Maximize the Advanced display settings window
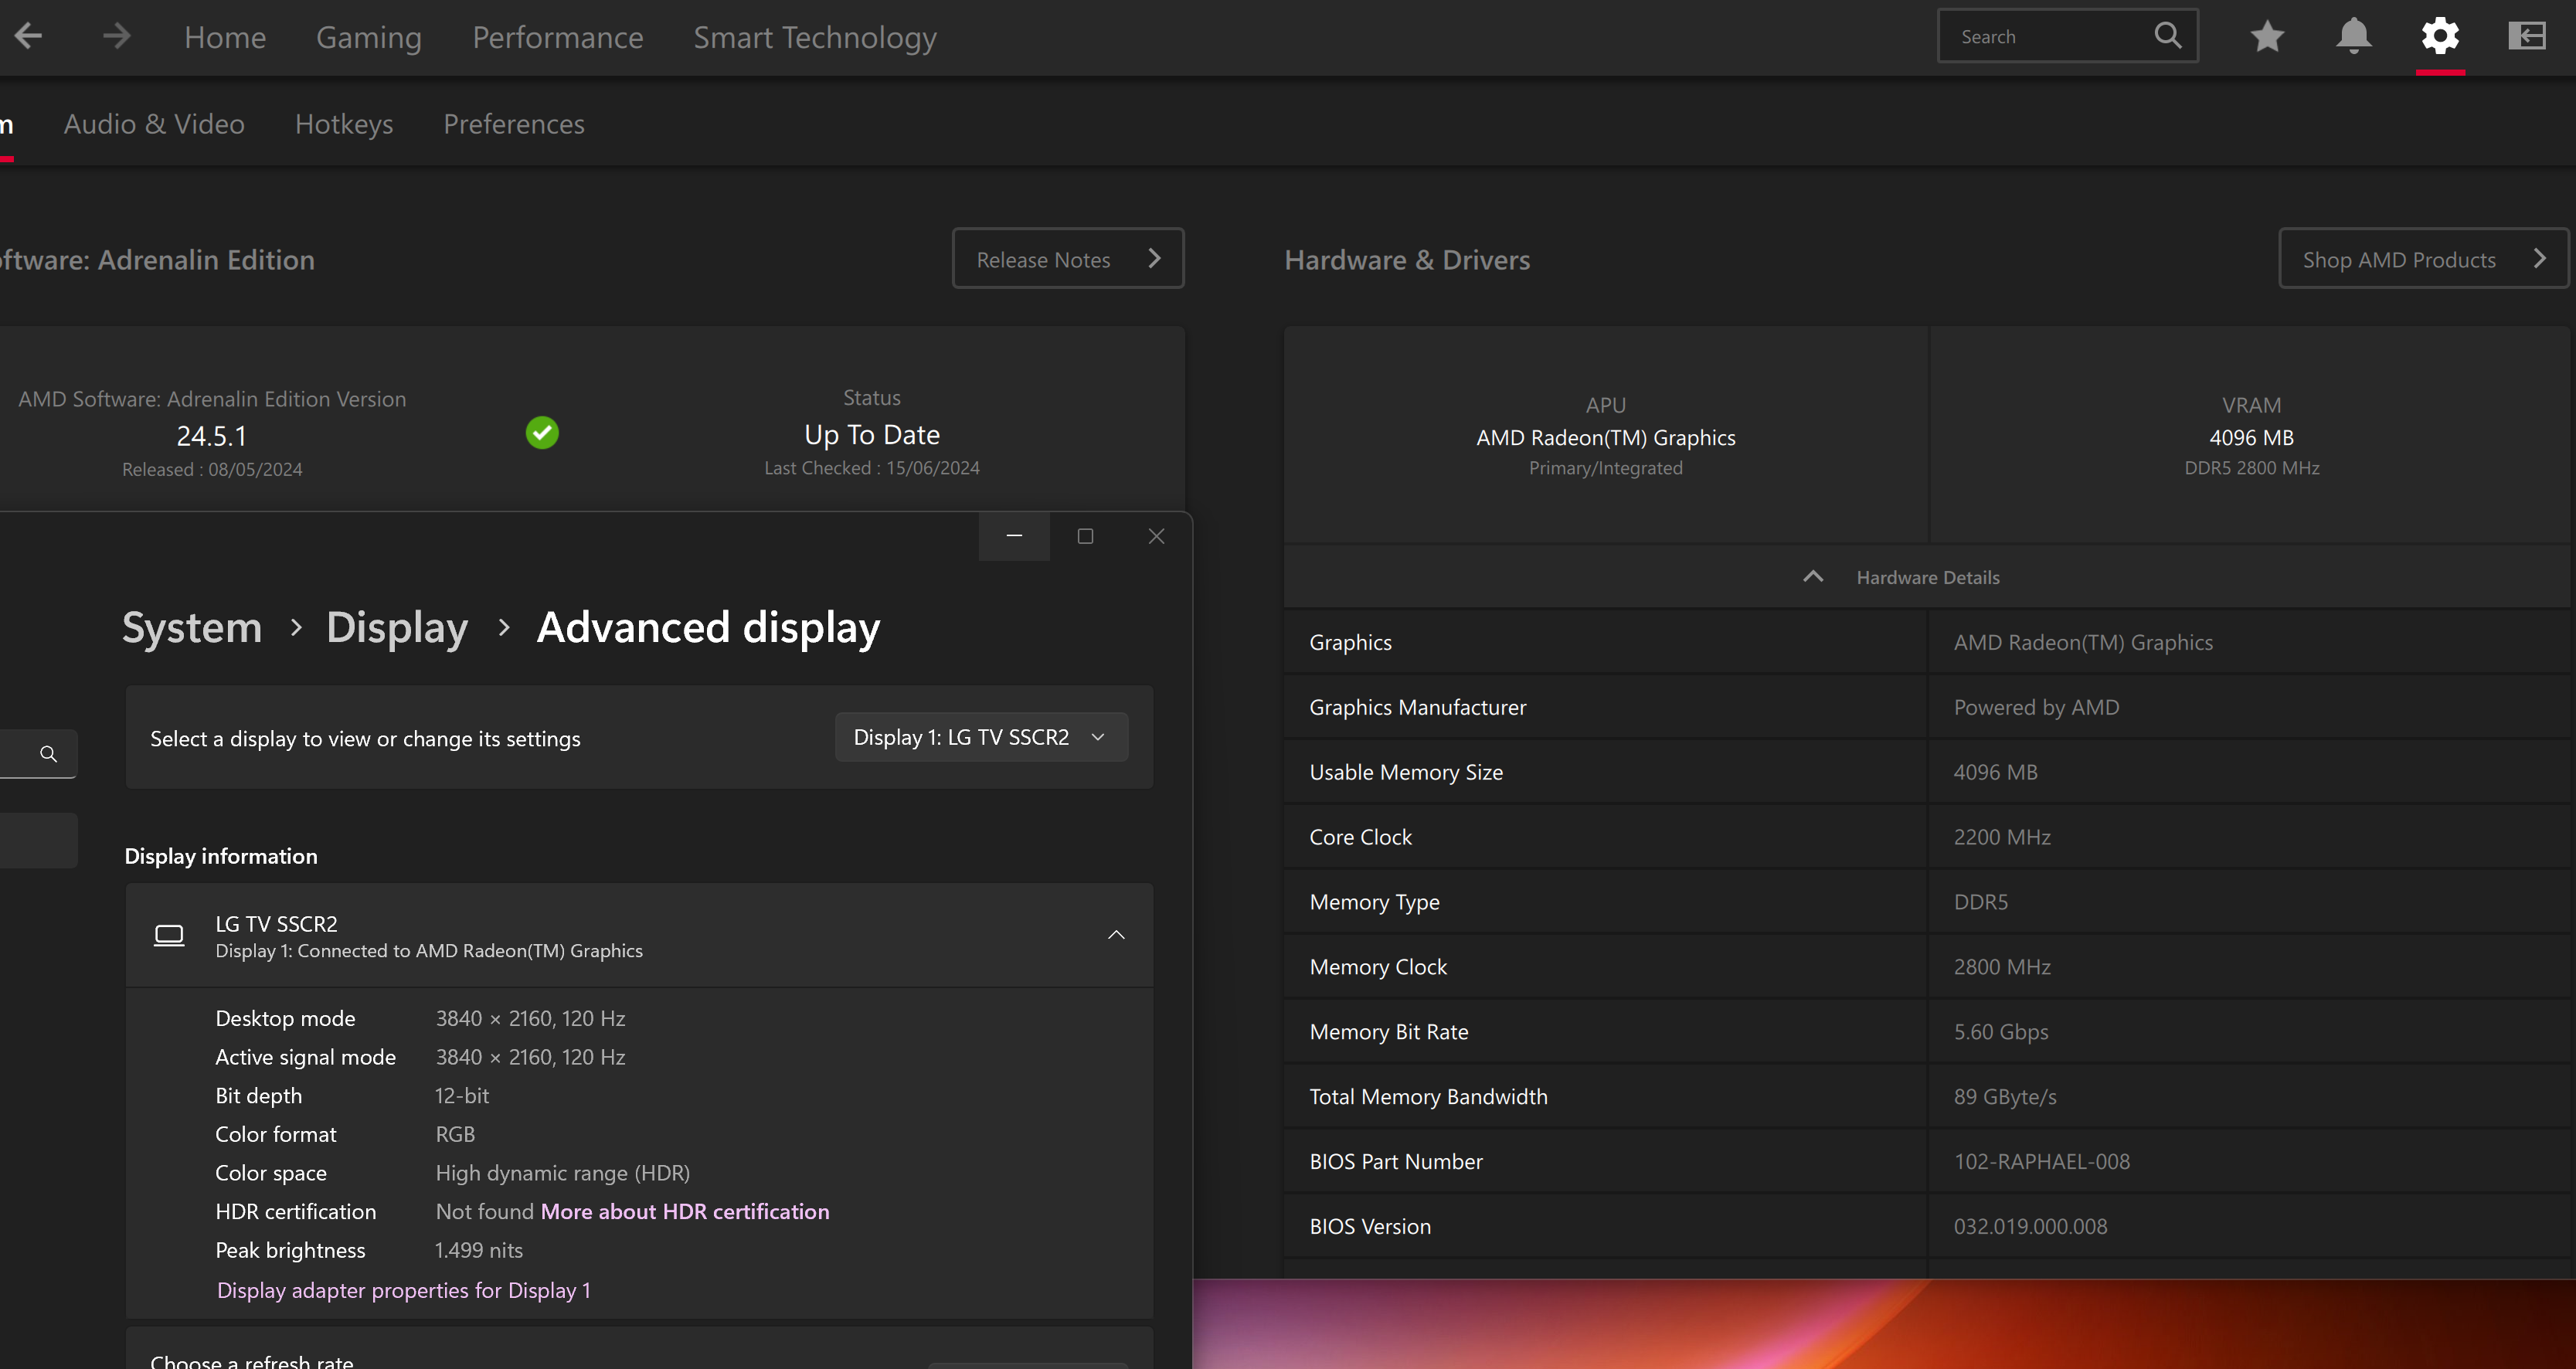 (1085, 537)
